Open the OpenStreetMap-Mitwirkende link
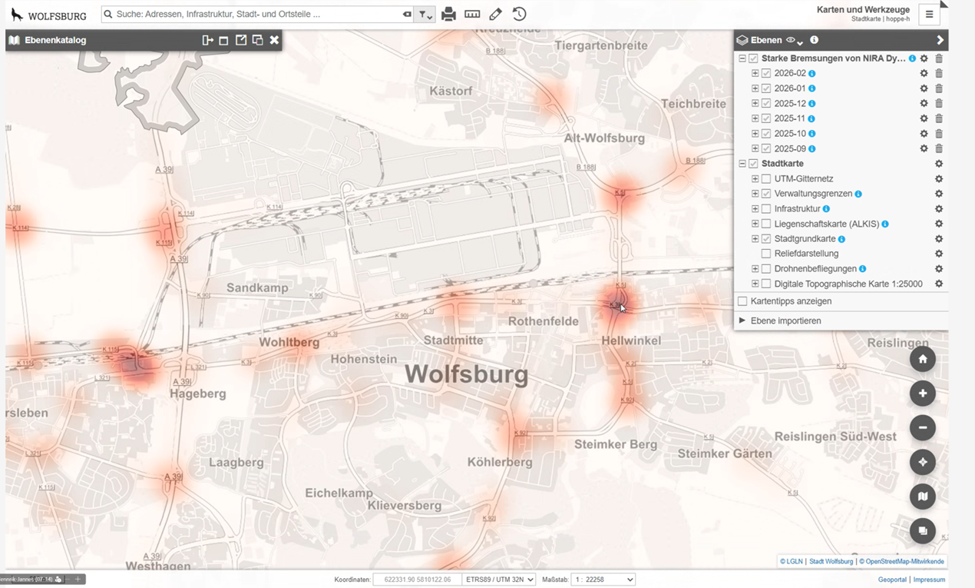The width and height of the screenshot is (975, 588). pyautogui.click(x=902, y=561)
